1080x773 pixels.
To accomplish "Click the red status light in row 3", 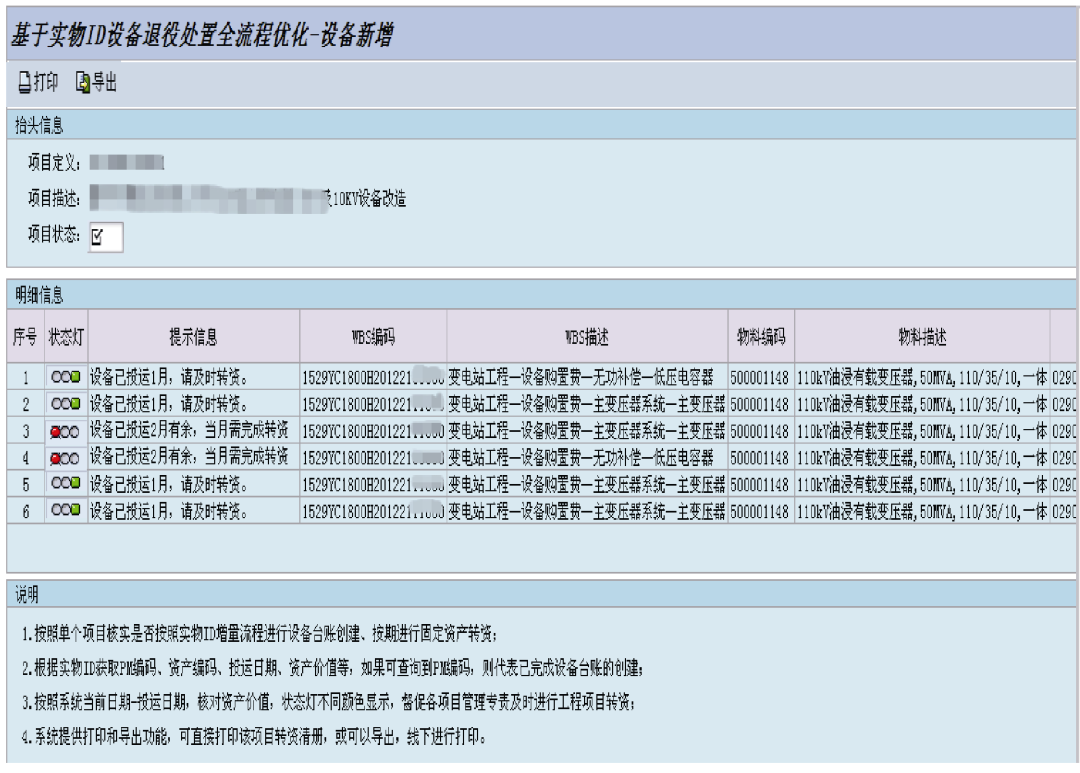I will coord(65,431).
